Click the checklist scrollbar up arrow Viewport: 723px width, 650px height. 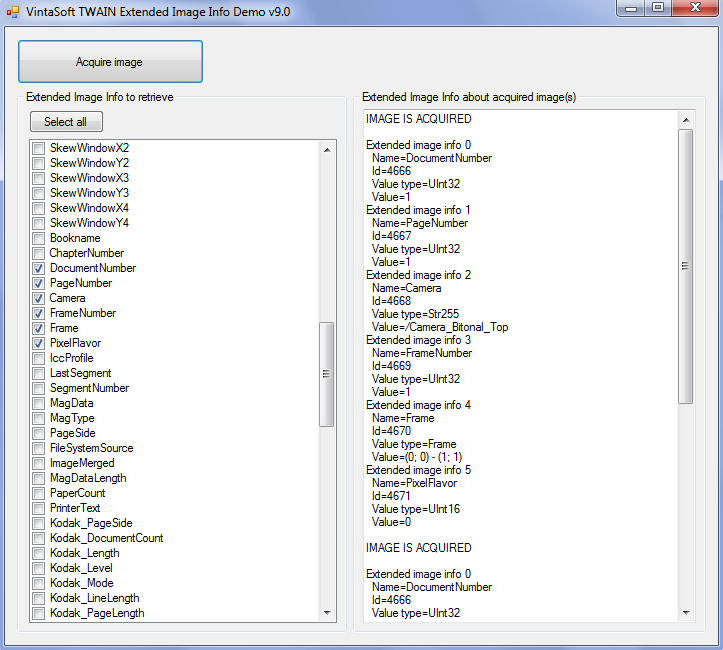327,150
